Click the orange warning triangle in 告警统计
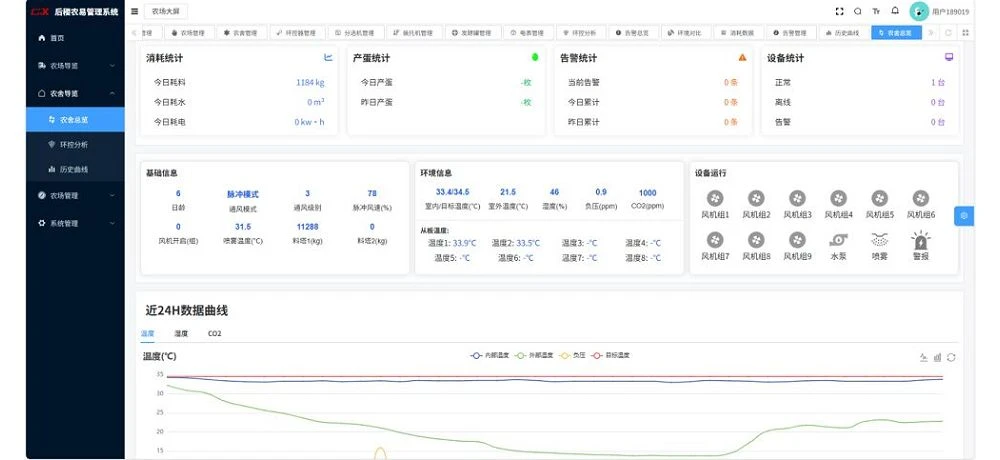The width and height of the screenshot is (1000, 460). coord(742,57)
